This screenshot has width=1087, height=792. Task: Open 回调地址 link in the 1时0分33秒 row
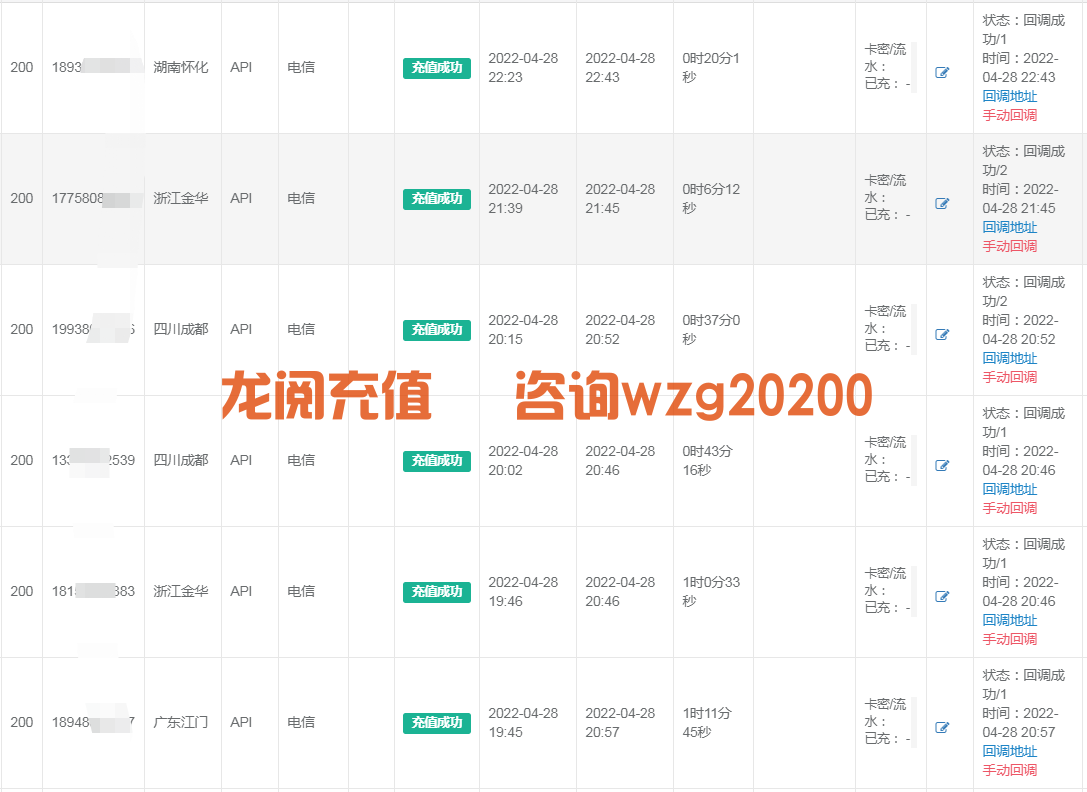1009,621
